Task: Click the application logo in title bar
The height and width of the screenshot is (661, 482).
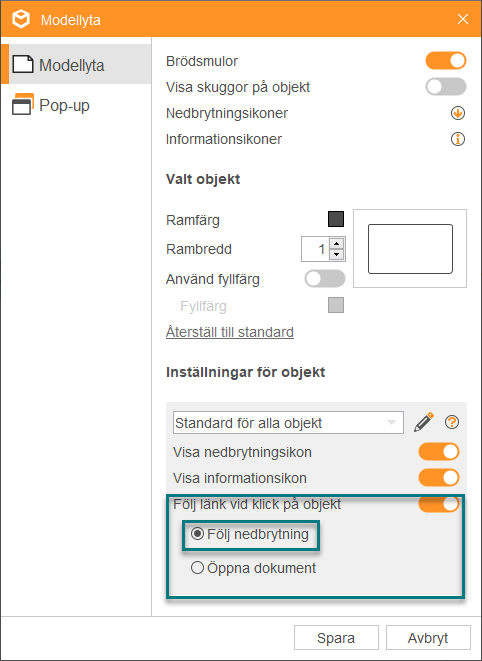Action: (21, 19)
